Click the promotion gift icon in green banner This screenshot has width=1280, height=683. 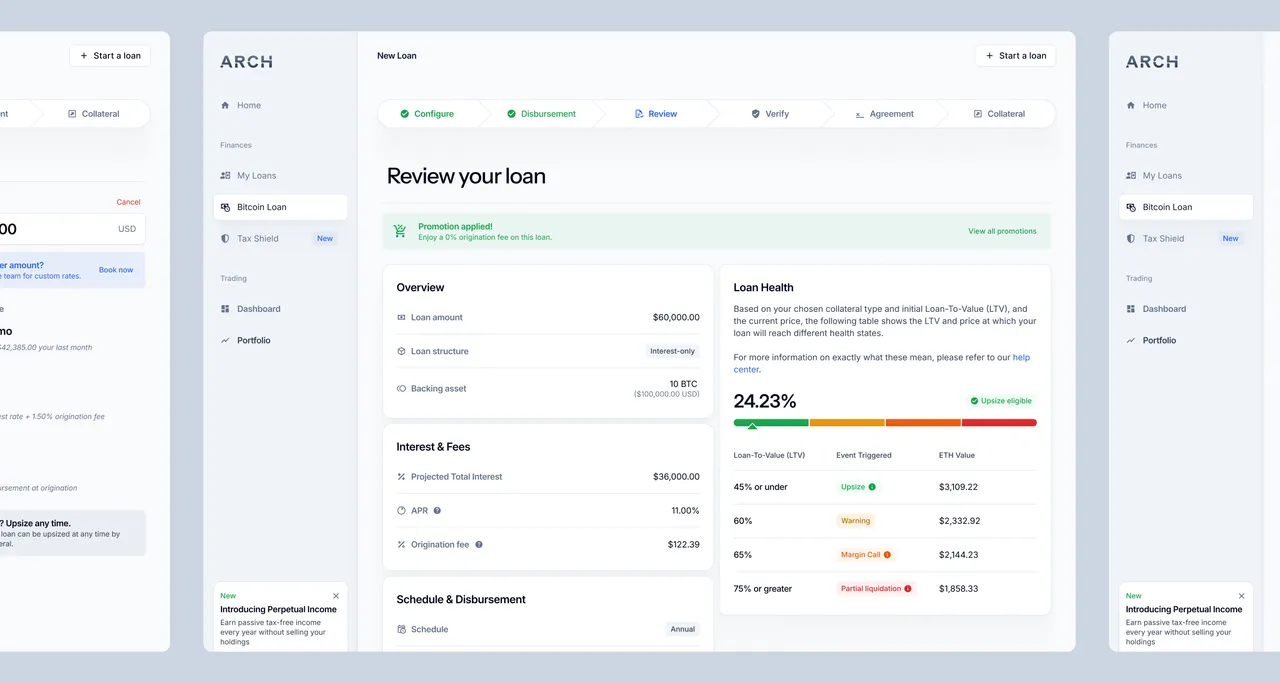coord(399,230)
